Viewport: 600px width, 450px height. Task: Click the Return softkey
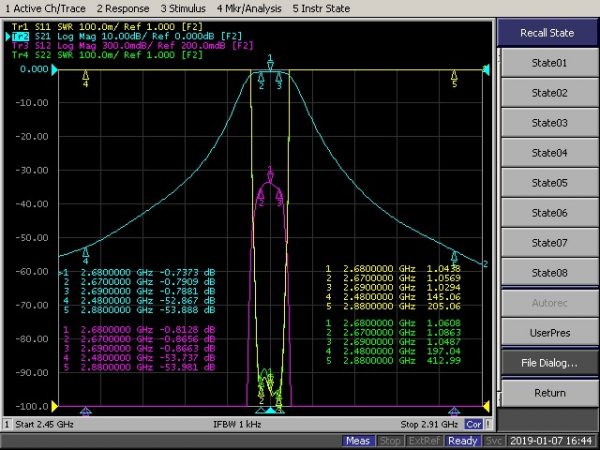(549, 393)
